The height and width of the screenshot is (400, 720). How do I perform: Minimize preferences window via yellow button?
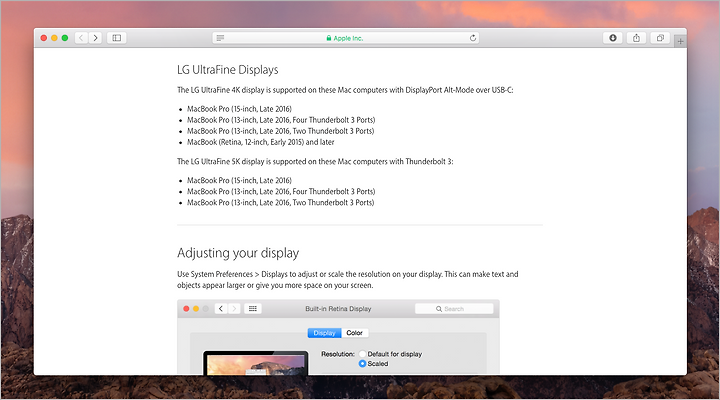pyautogui.click(x=196, y=309)
